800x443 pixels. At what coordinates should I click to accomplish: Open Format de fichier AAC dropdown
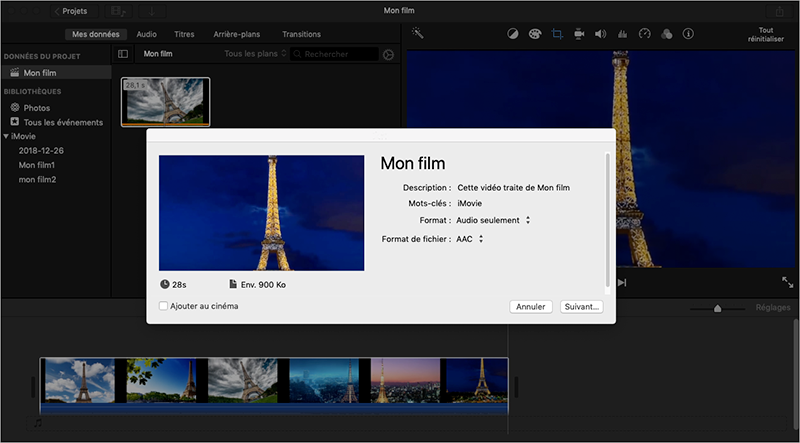(469, 239)
